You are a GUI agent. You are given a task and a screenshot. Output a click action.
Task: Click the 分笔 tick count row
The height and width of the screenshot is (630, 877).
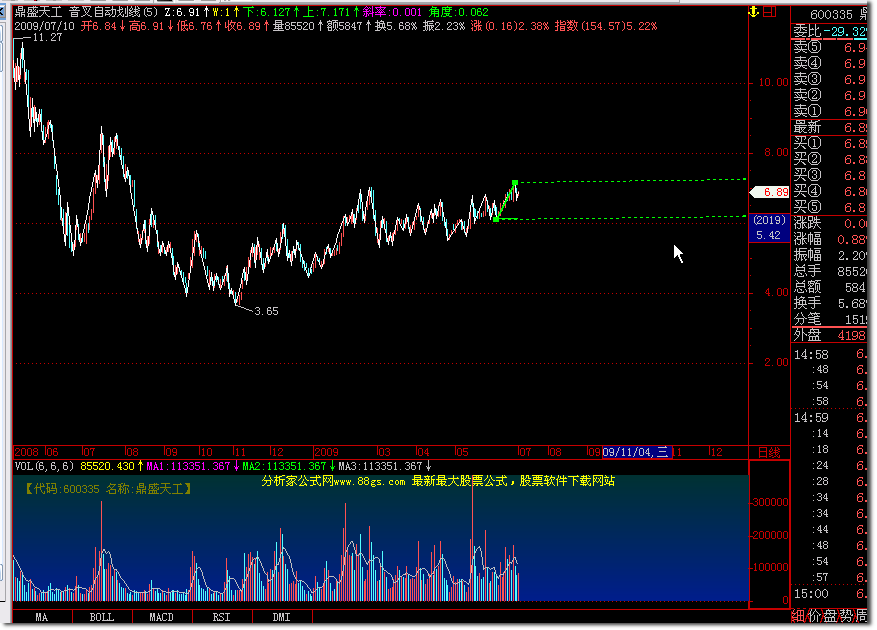point(829,319)
